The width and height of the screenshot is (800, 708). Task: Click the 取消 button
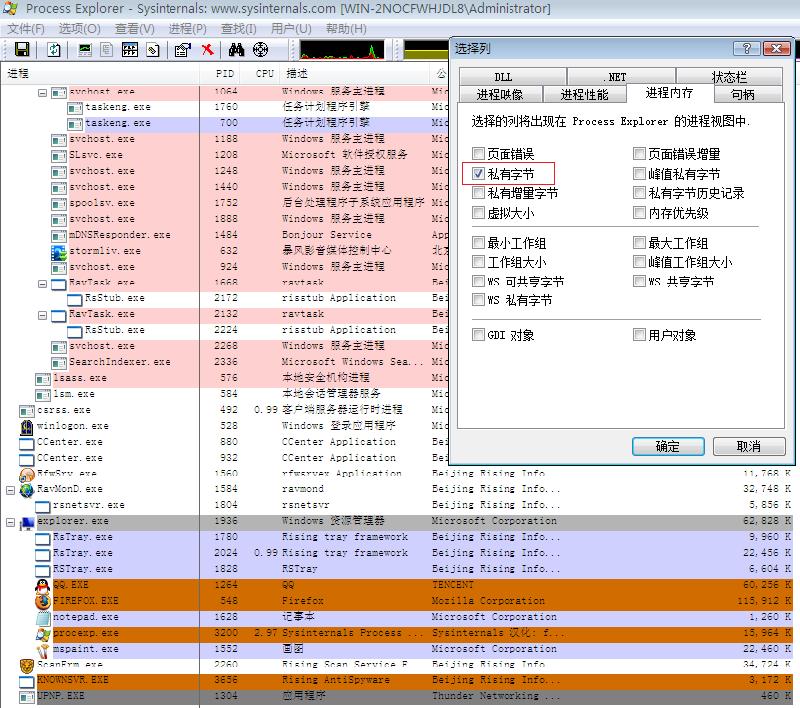pyautogui.click(x=748, y=446)
